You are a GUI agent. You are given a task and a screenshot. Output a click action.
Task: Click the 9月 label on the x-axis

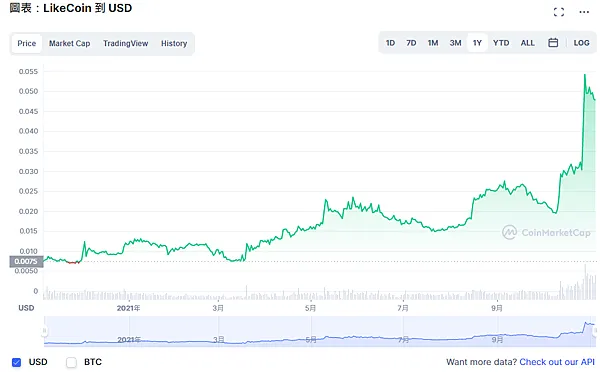tap(497, 308)
